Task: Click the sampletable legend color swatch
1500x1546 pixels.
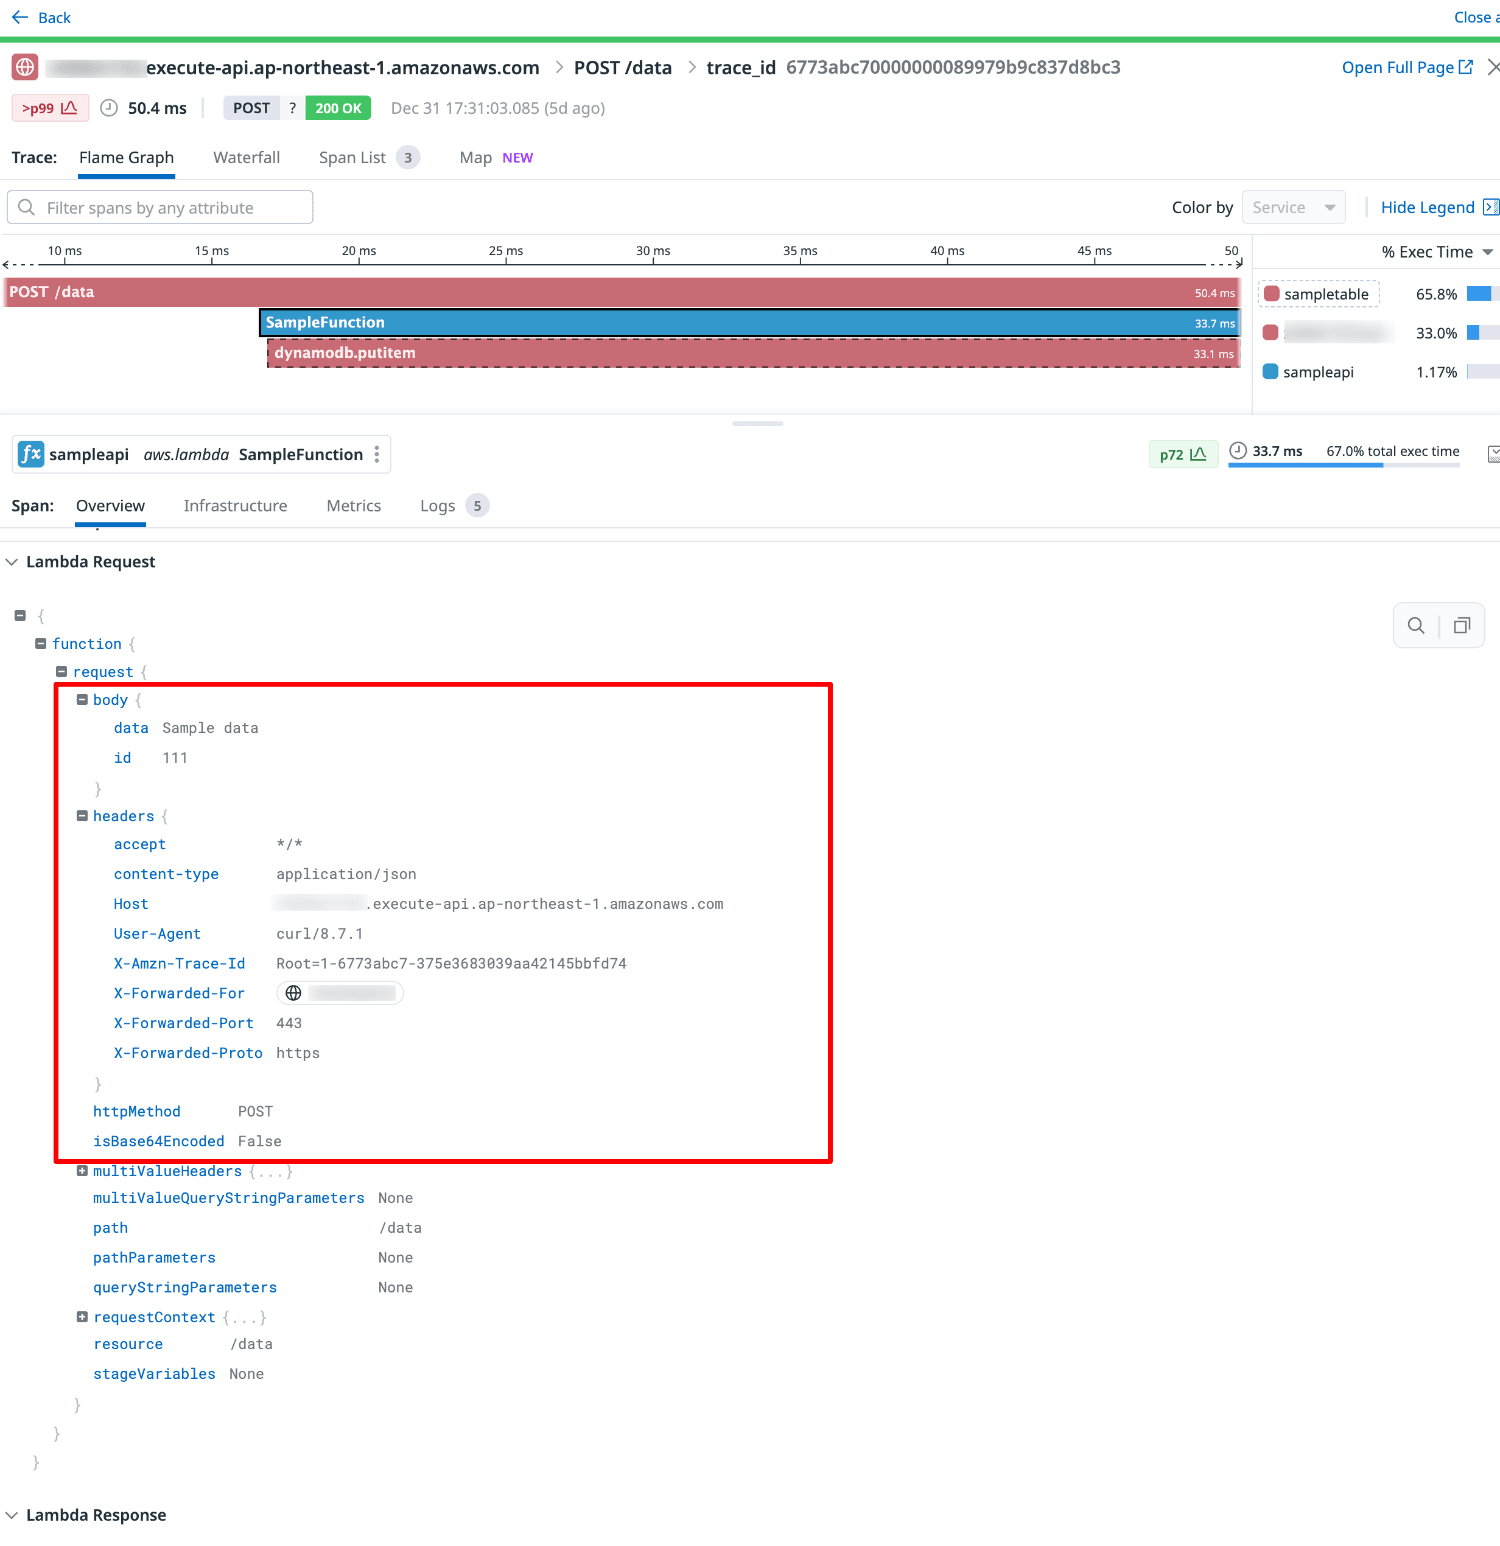Action: tap(1272, 294)
